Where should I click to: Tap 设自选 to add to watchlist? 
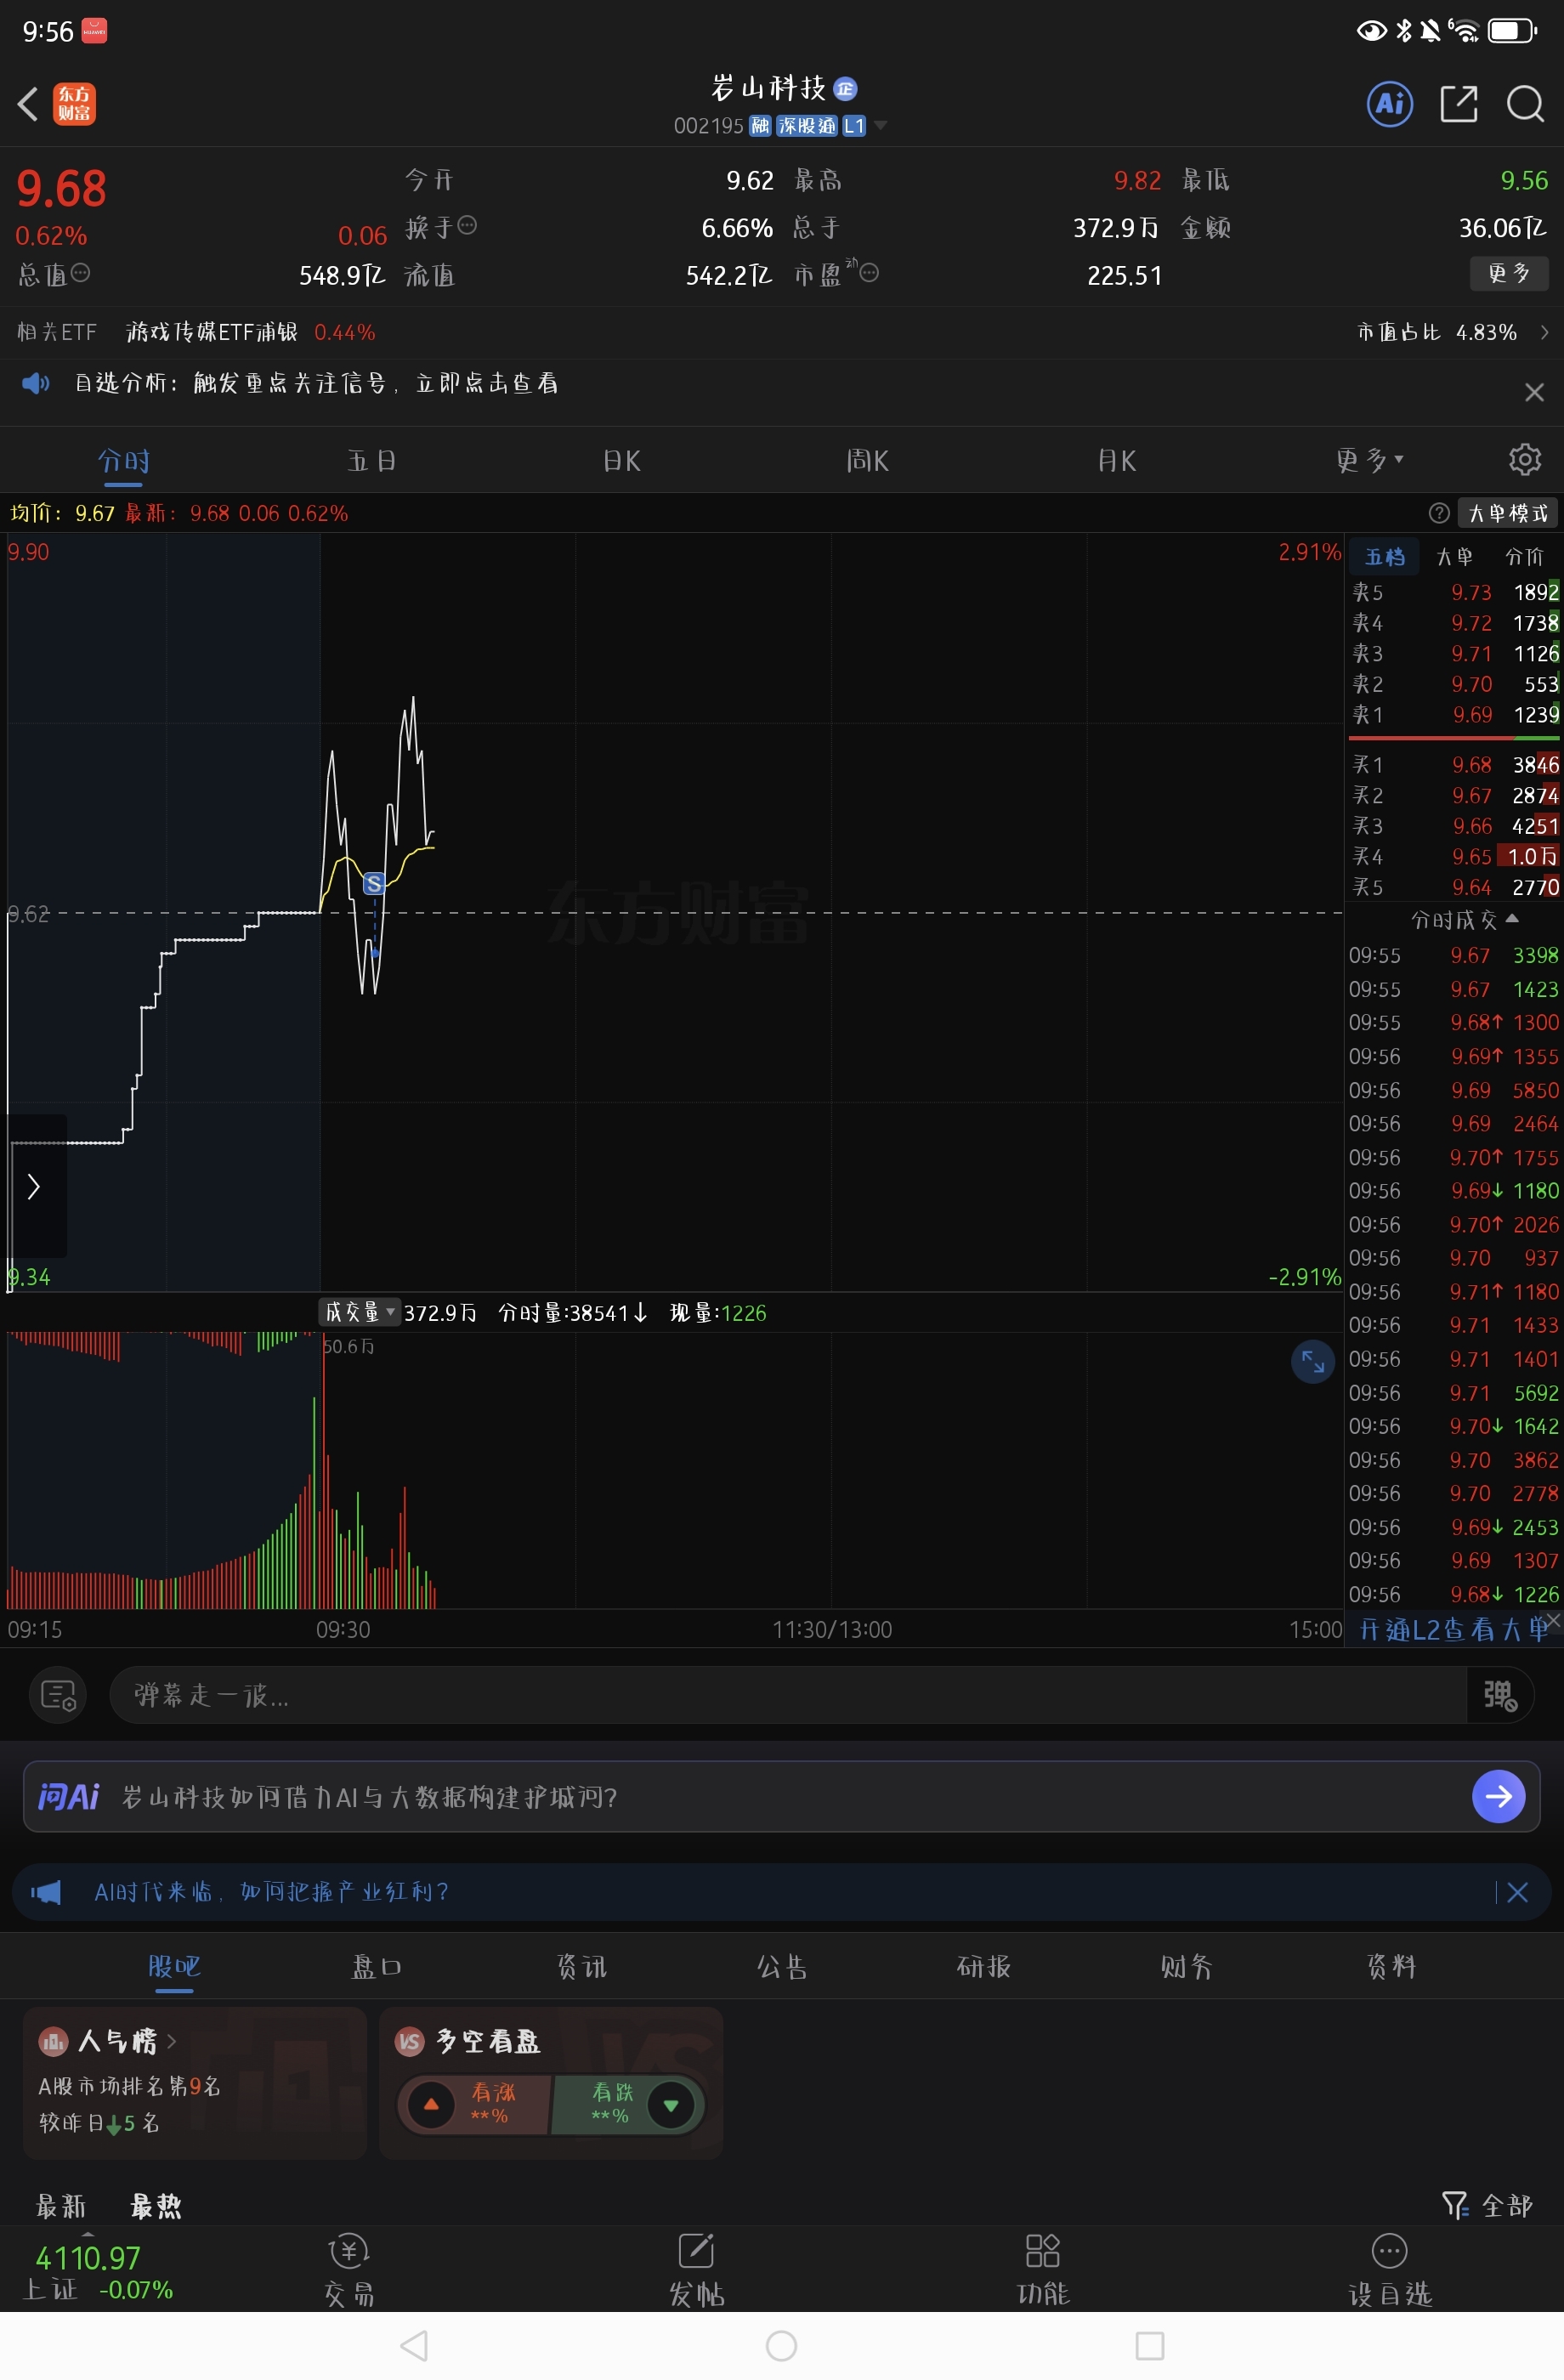pyautogui.click(x=1390, y=2270)
